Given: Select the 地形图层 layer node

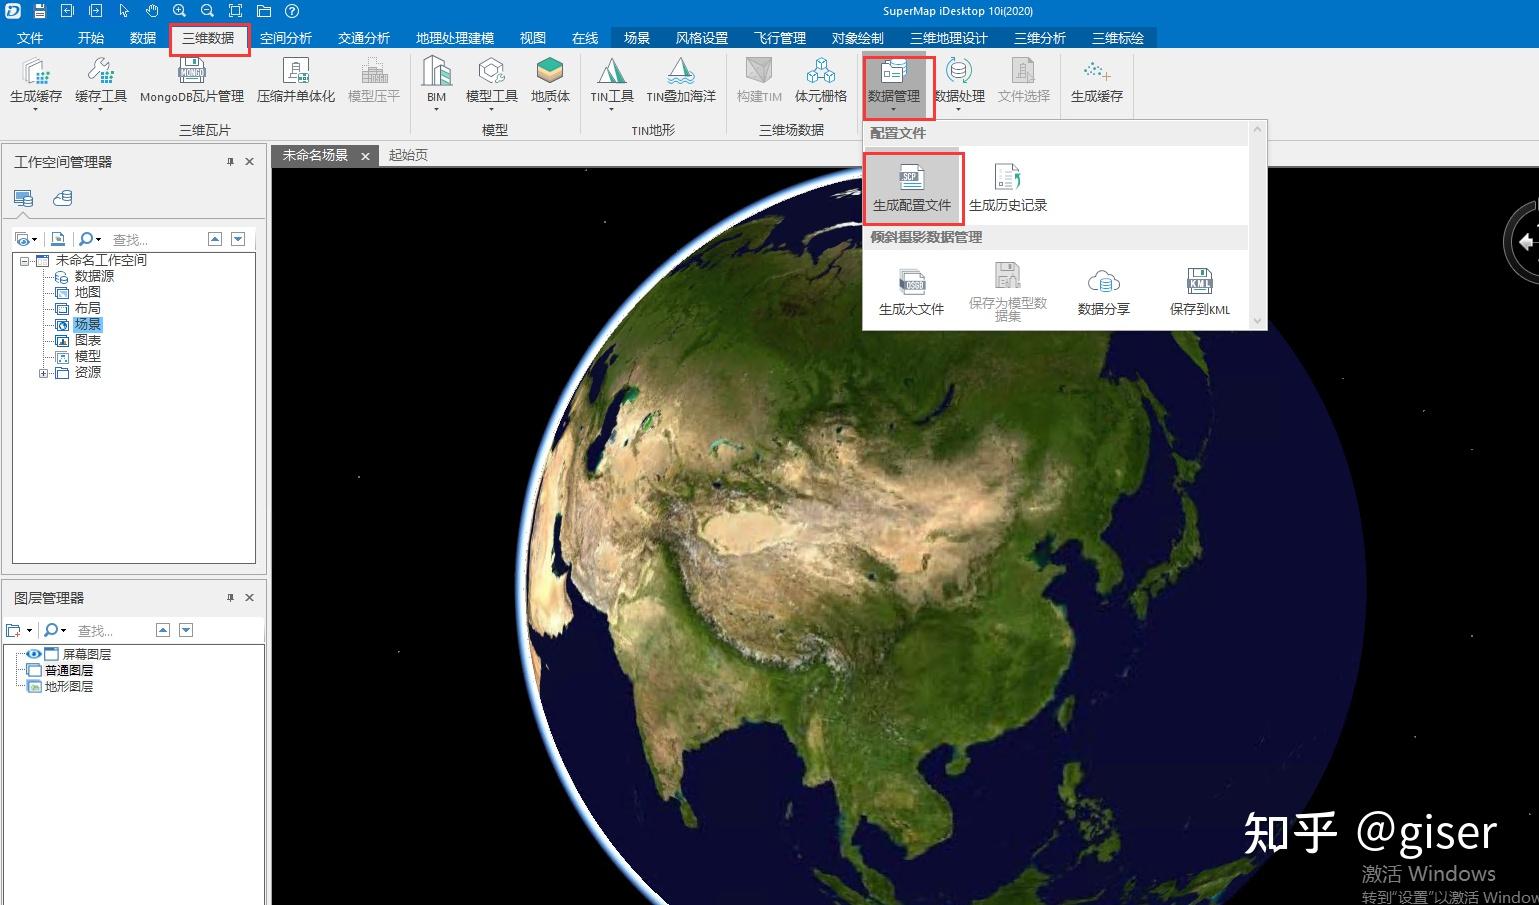Looking at the screenshot, I should (x=69, y=686).
